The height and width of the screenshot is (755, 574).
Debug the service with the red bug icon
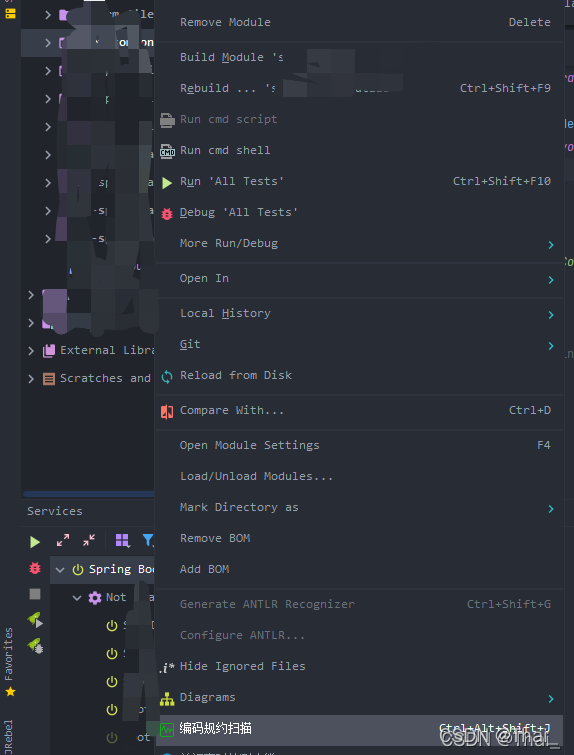point(35,568)
